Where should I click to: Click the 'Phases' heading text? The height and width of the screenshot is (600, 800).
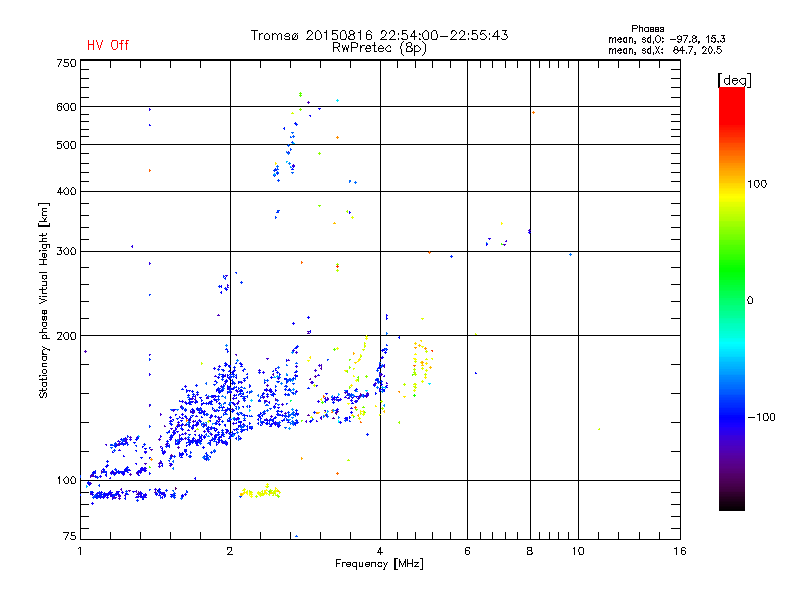(647, 29)
